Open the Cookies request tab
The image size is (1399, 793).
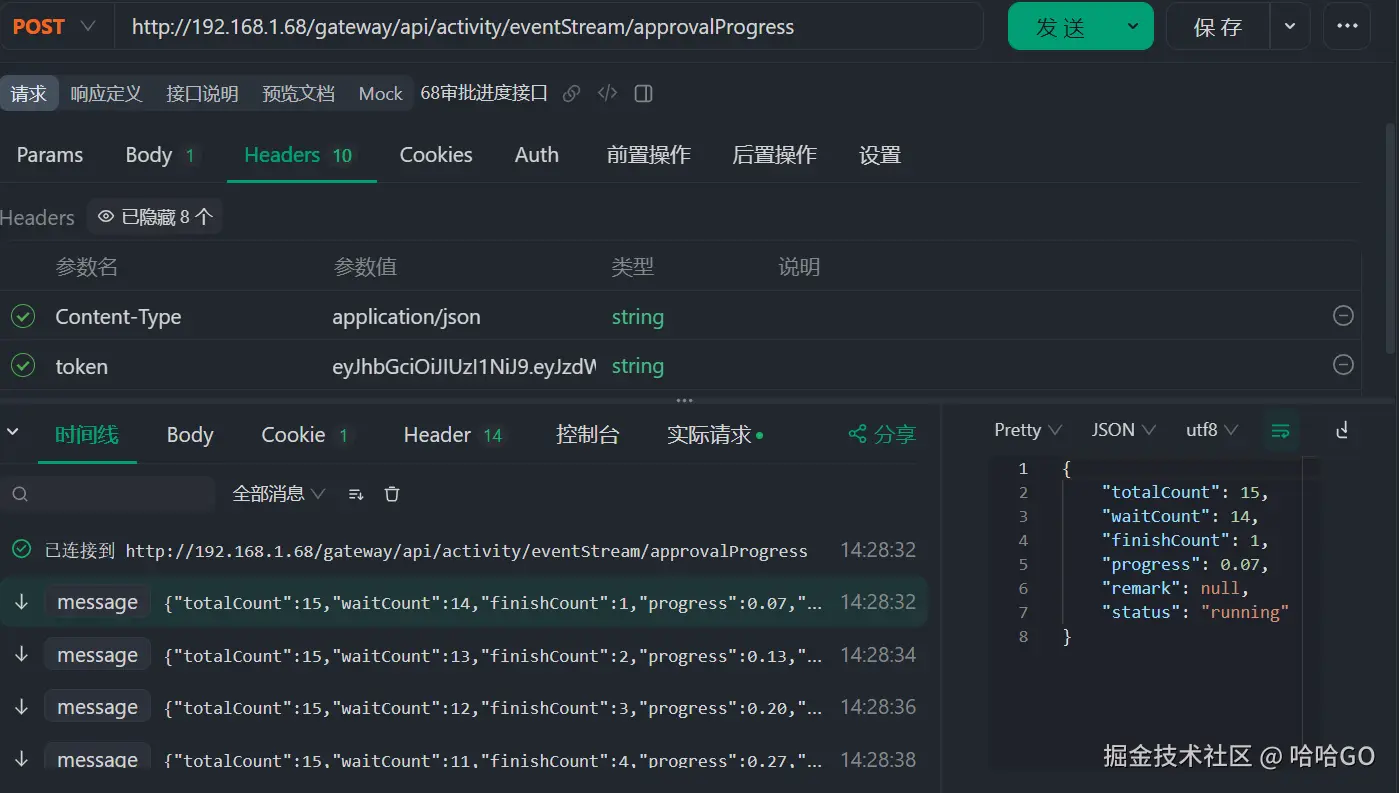(x=436, y=155)
